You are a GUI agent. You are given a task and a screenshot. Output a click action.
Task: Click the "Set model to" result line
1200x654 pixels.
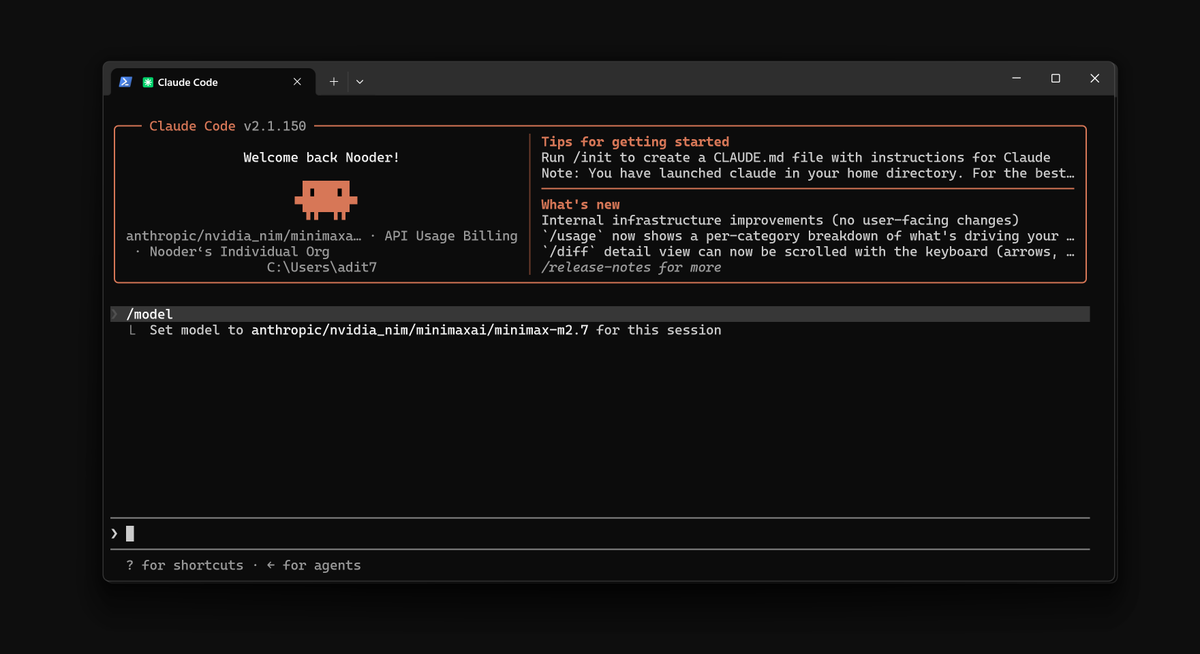[435, 330]
